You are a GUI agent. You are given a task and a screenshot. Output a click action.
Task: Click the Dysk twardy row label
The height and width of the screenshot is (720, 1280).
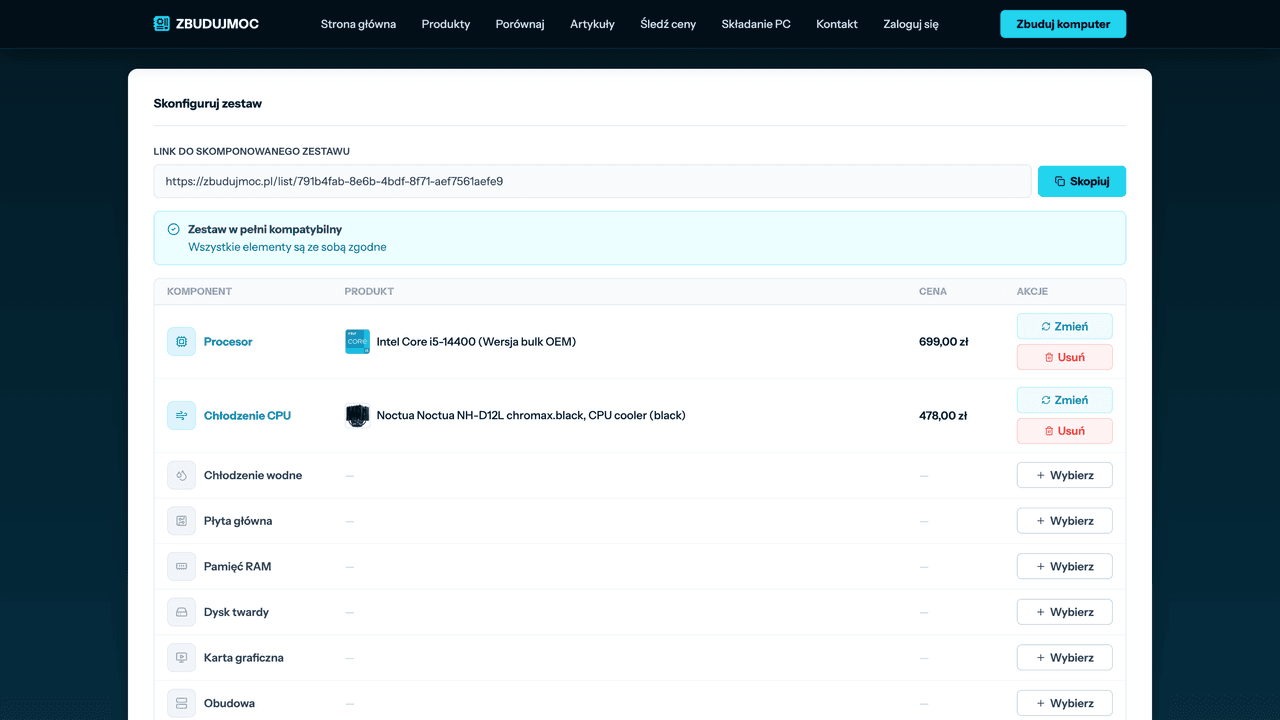[x=236, y=612]
